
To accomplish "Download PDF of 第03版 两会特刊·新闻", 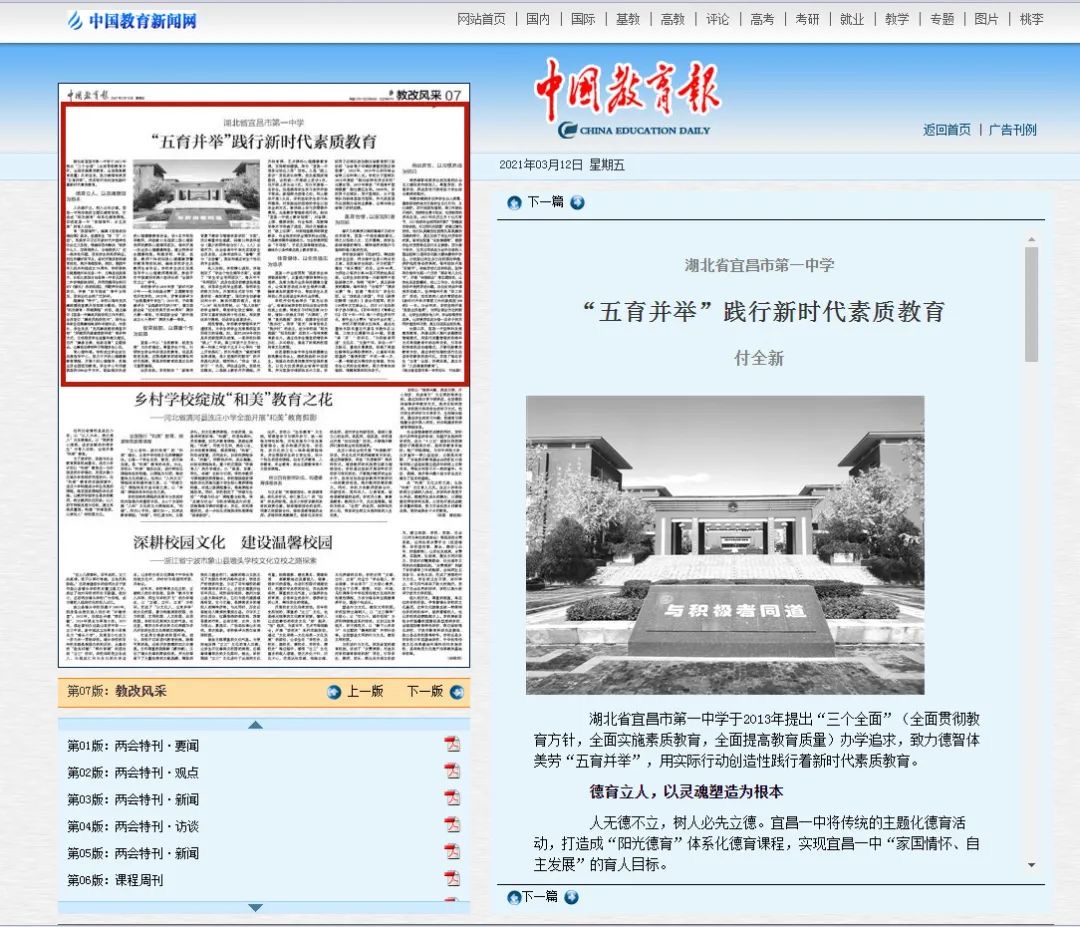I will coord(452,798).
